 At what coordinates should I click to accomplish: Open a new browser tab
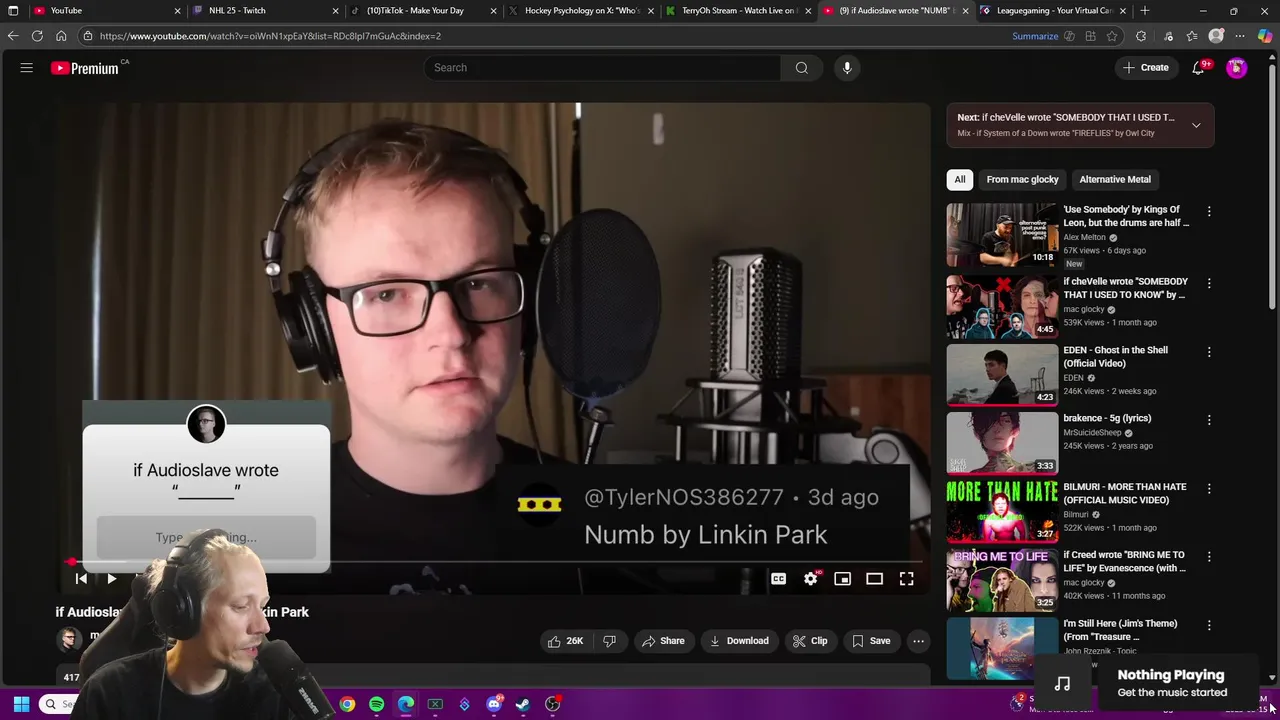coord(1145,10)
